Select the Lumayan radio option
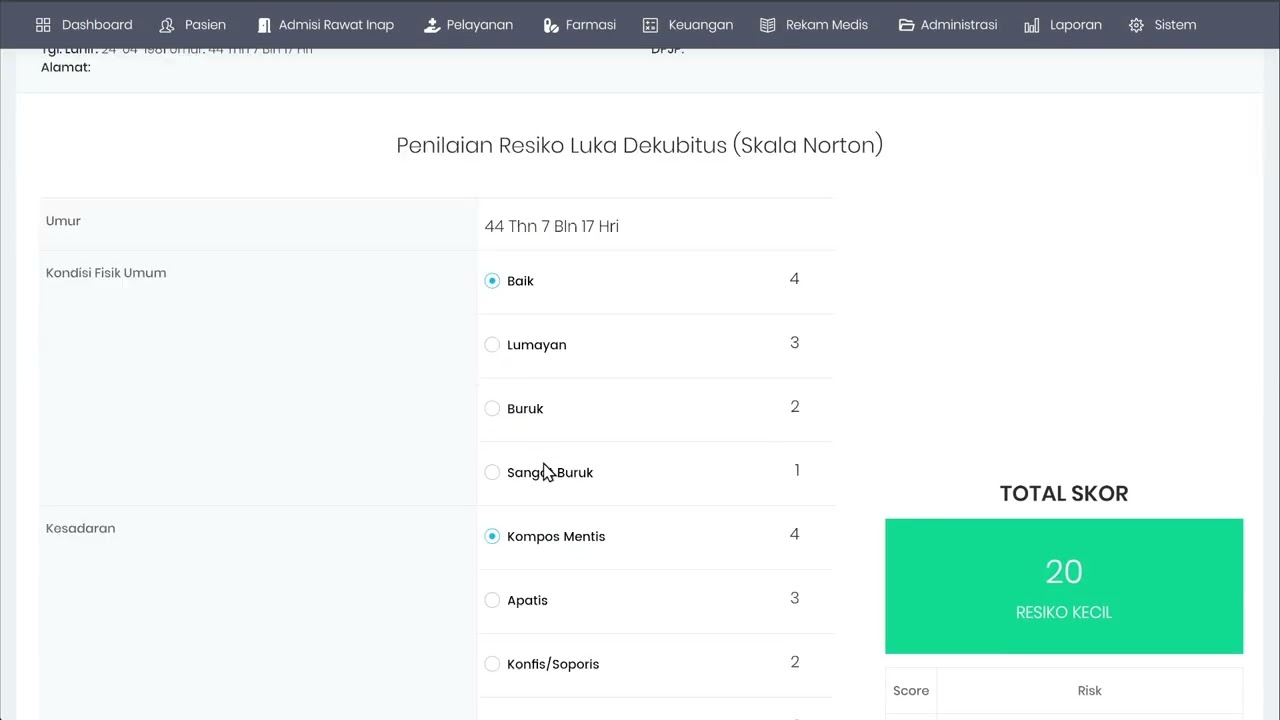The width and height of the screenshot is (1280, 720). point(492,345)
